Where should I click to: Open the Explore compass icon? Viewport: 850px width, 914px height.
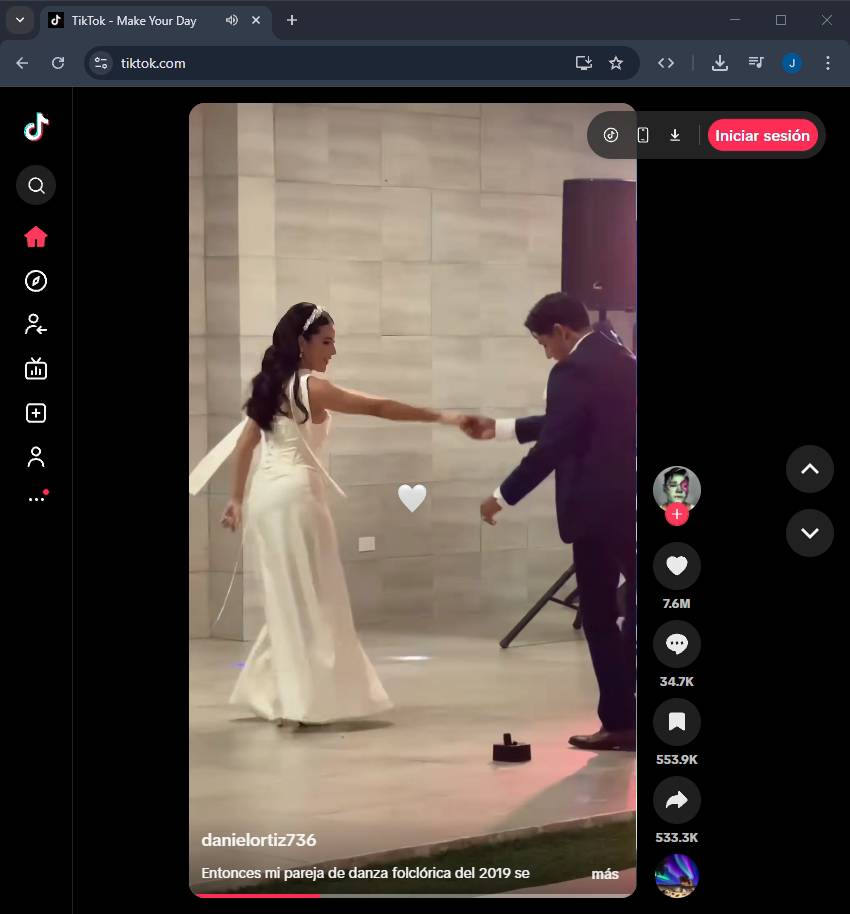pyautogui.click(x=36, y=281)
